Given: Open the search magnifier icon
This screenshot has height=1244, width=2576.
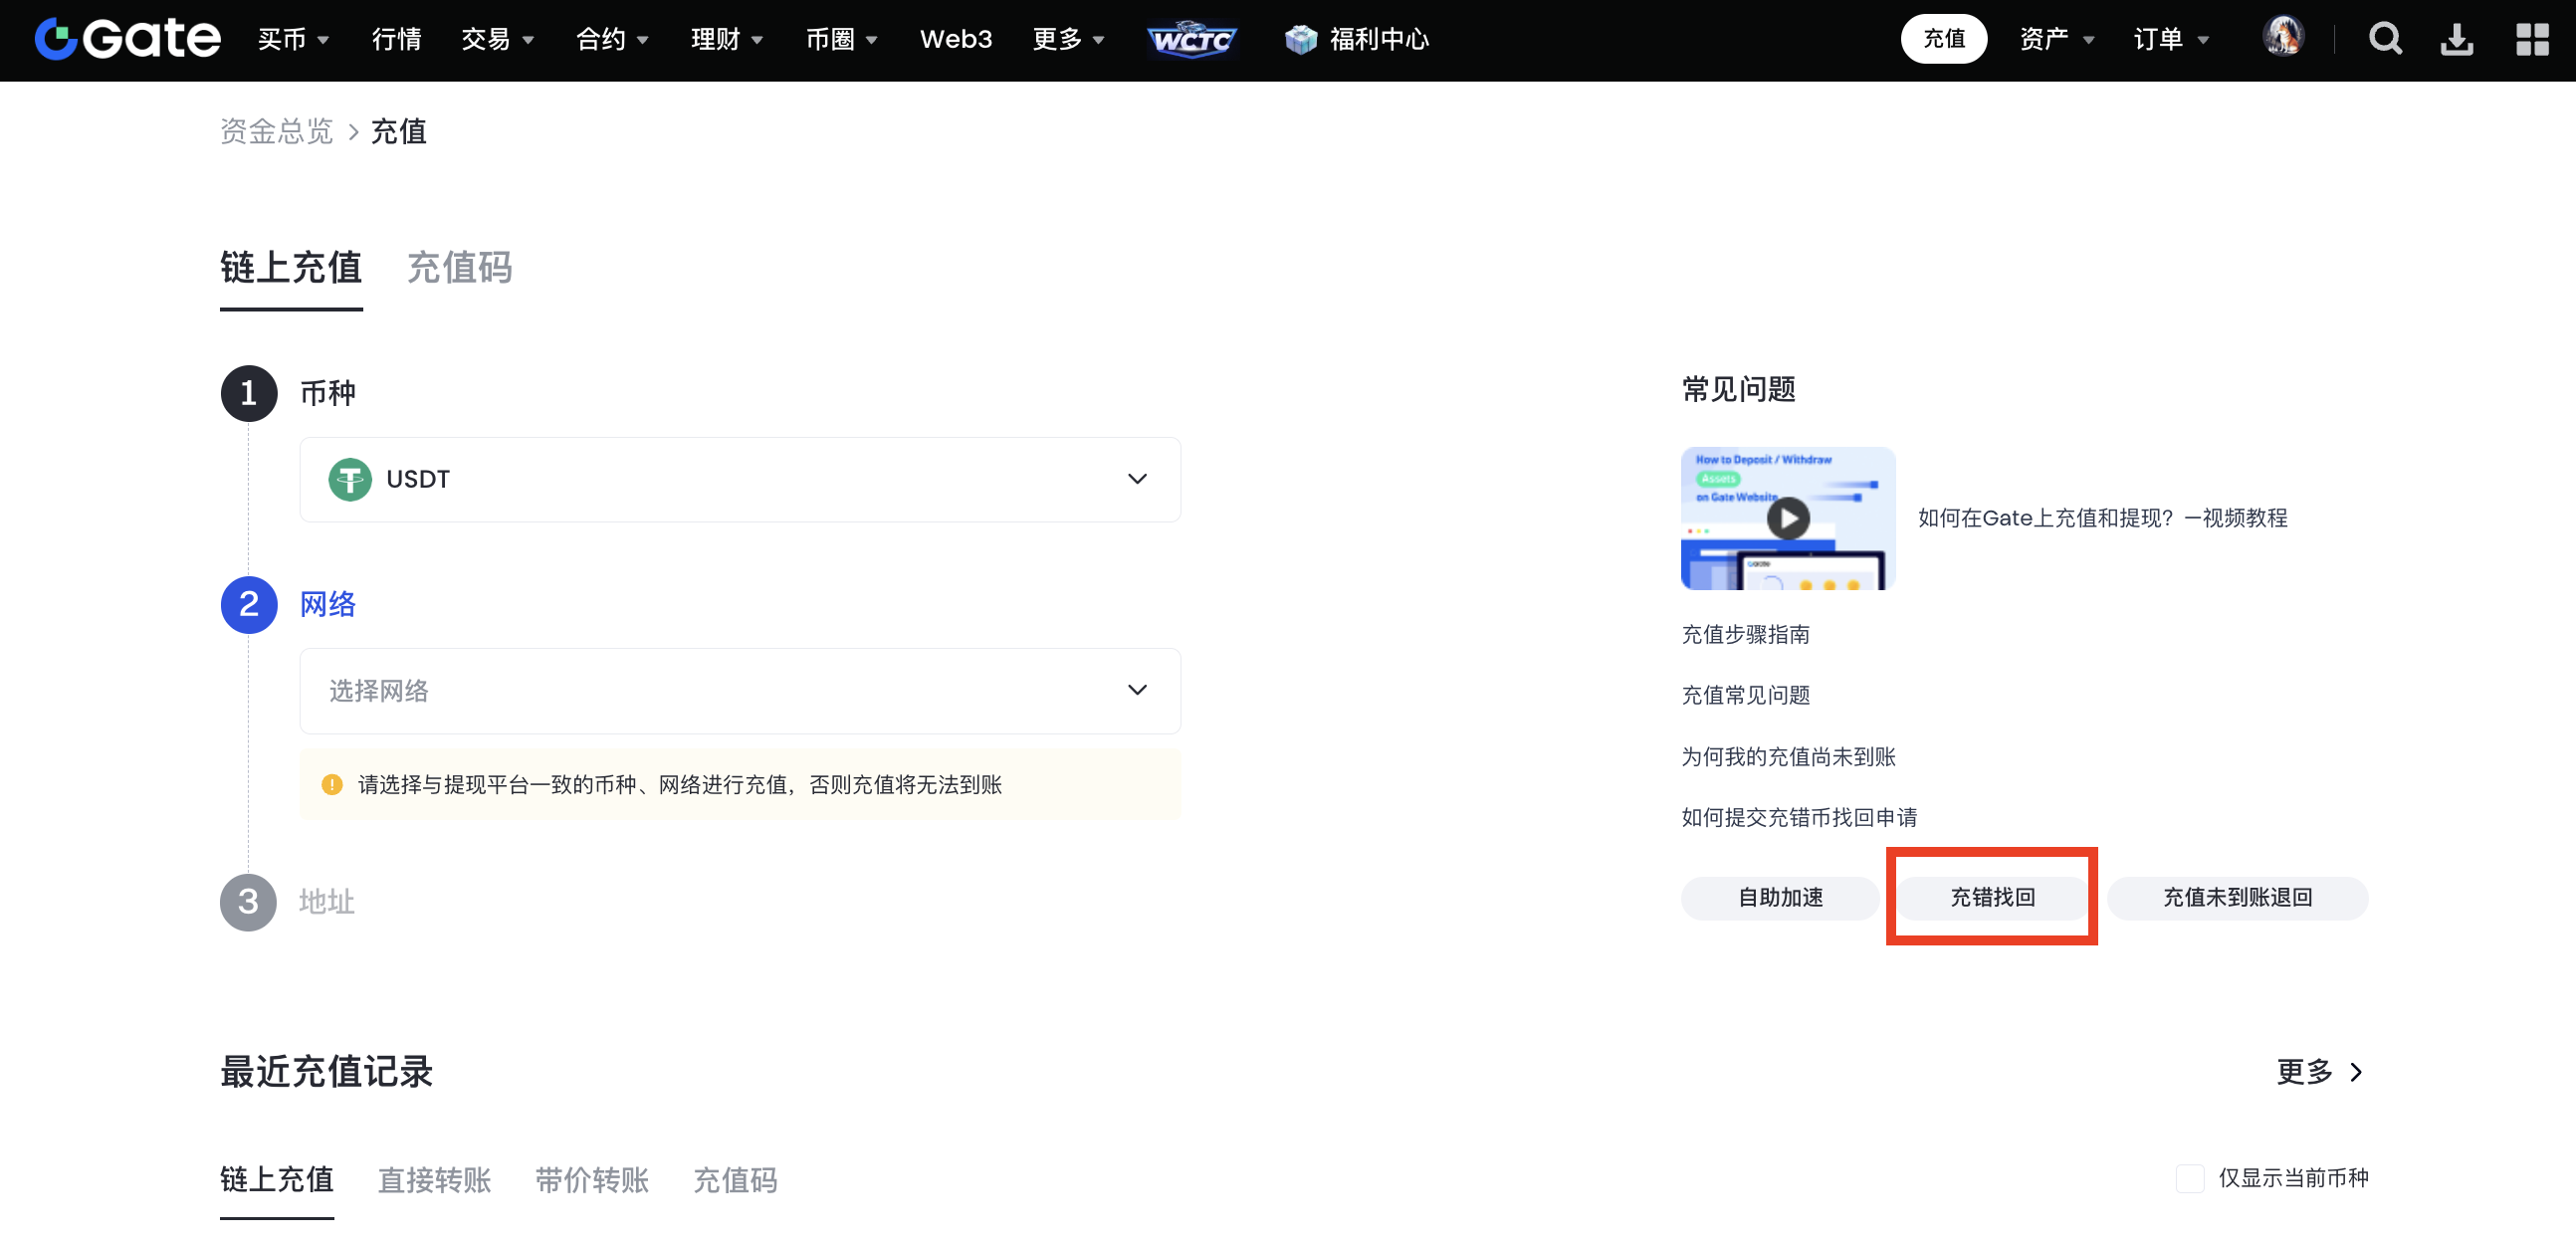Looking at the screenshot, I should [2385, 39].
